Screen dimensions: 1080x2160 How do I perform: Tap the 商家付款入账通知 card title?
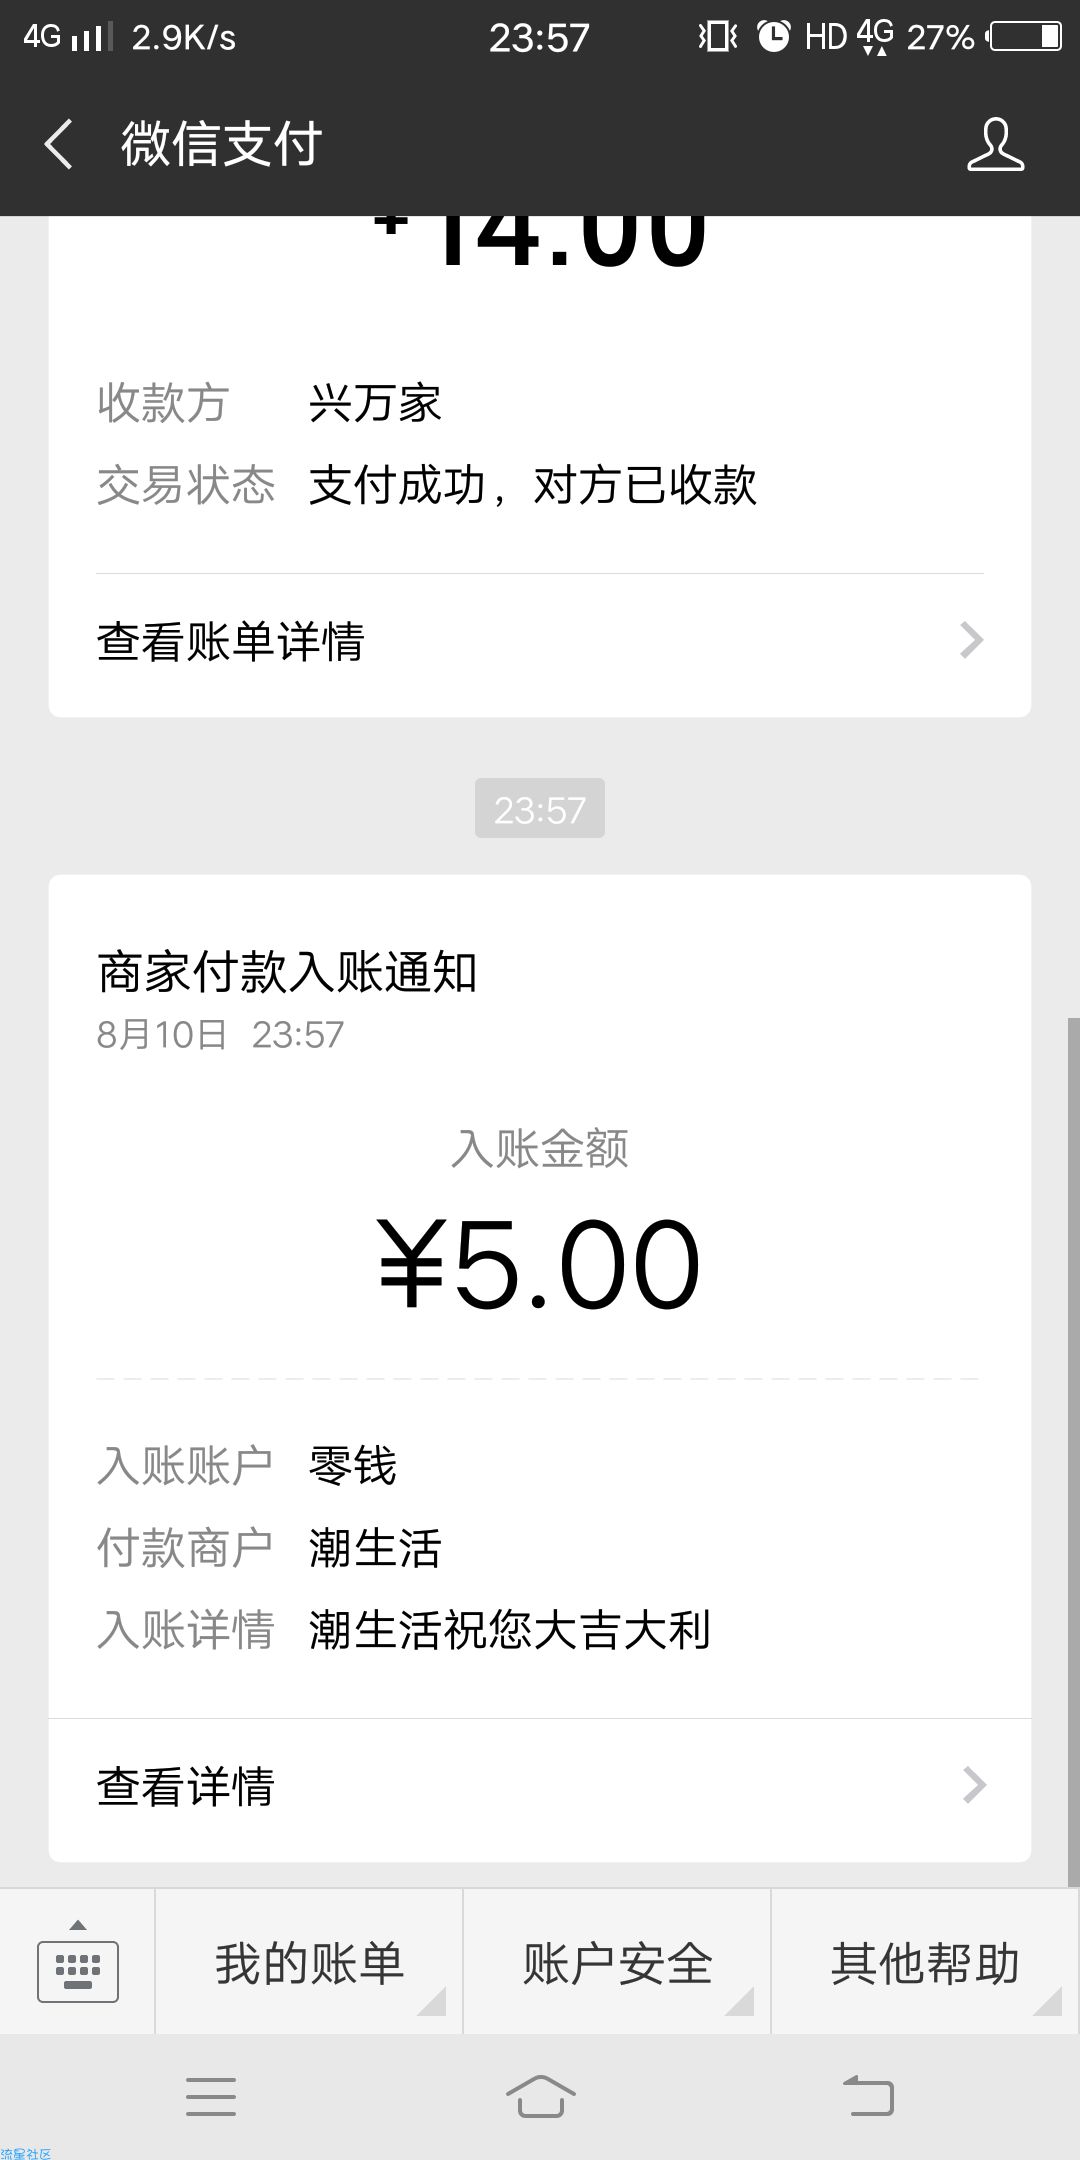287,972
